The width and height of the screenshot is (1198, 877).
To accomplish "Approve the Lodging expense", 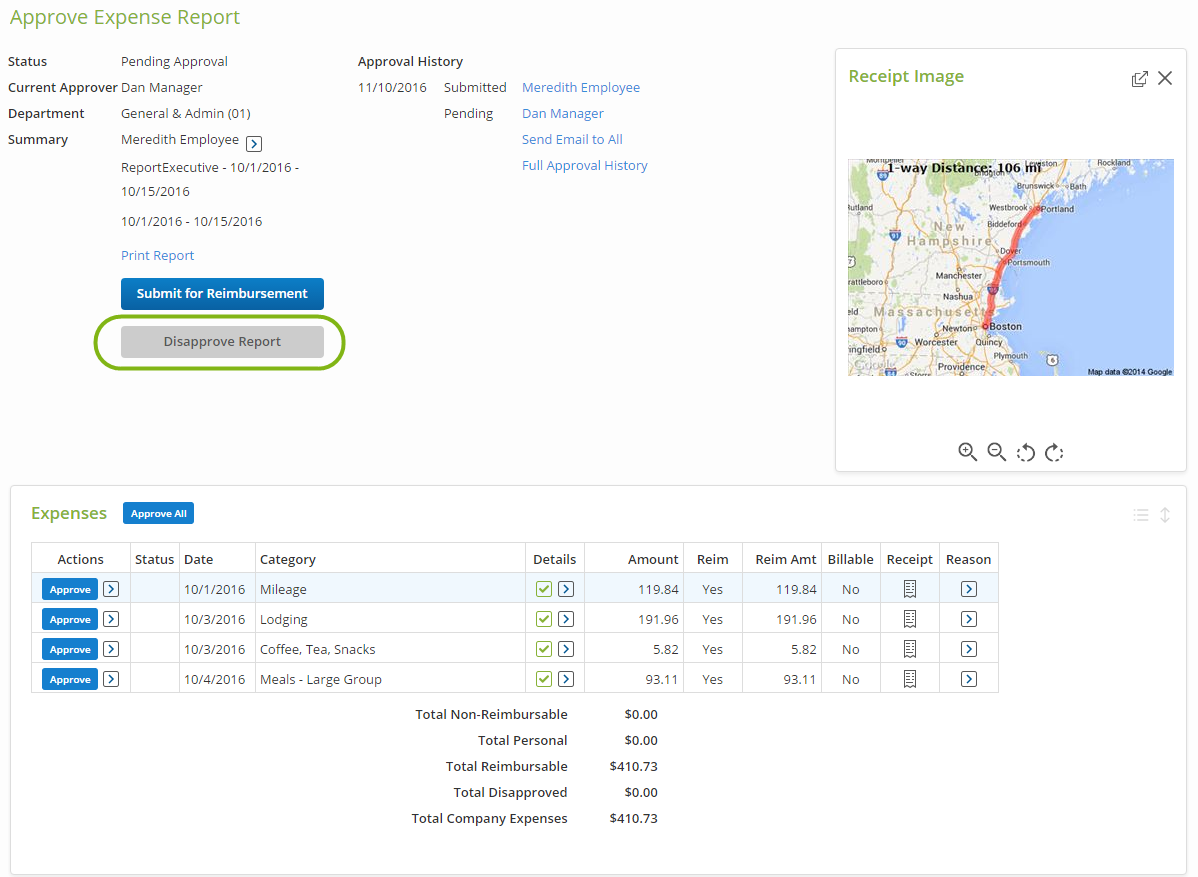I will pos(70,619).
